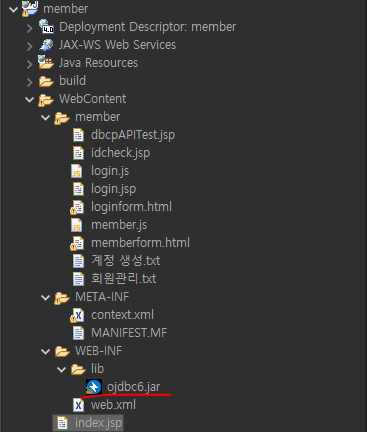Select the 'login.jsp' file name
Screen dimensions: 367x432
[x=113, y=189]
